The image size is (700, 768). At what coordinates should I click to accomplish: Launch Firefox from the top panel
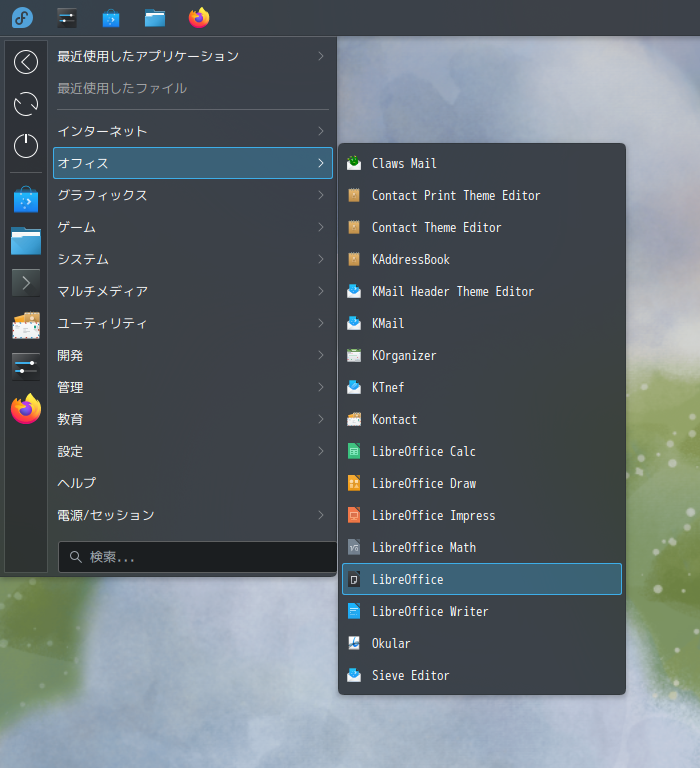tap(199, 18)
